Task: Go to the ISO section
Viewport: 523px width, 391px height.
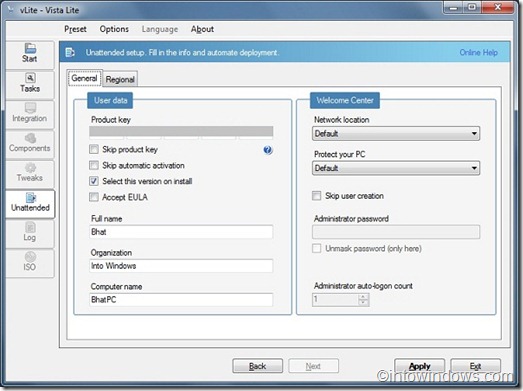Action: click(x=30, y=263)
